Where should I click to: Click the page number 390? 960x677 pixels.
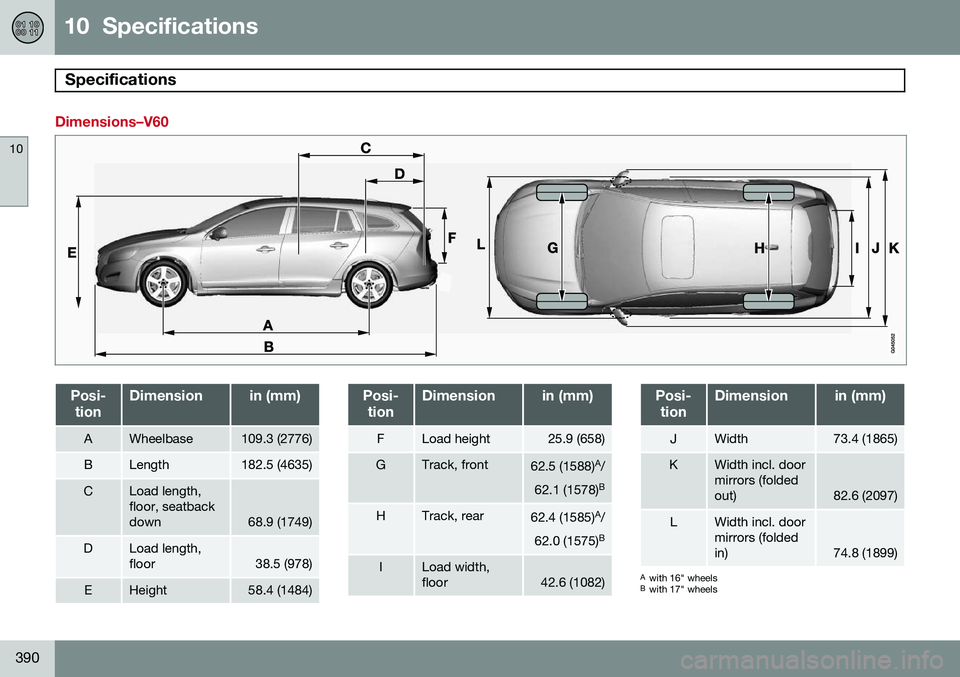[27, 658]
